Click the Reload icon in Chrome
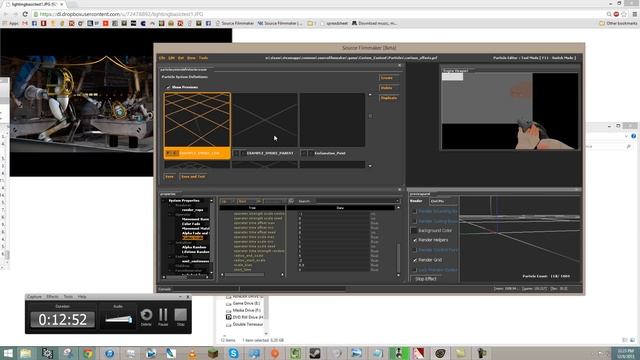This screenshot has height=360, width=640. (25, 14)
